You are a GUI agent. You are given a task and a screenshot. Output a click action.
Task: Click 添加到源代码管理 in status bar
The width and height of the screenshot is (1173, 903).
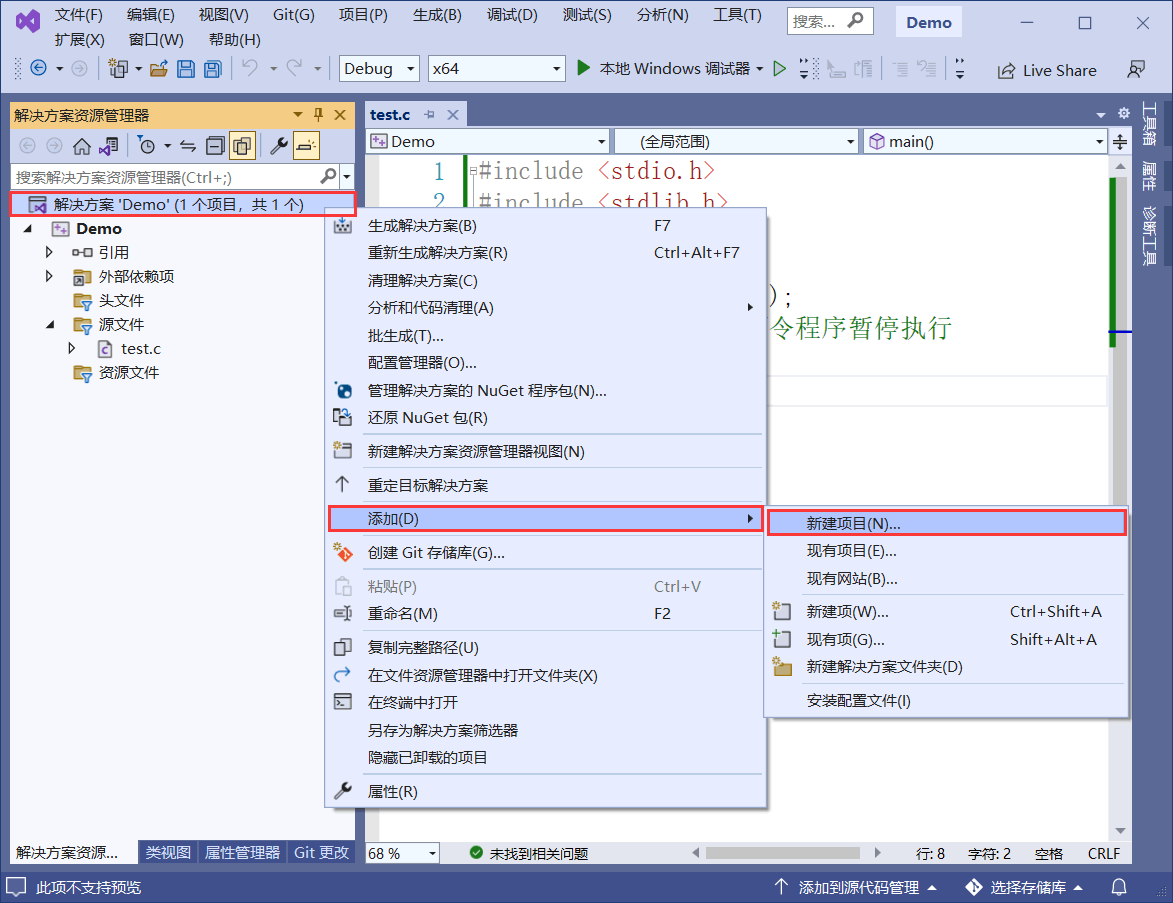[856, 887]
